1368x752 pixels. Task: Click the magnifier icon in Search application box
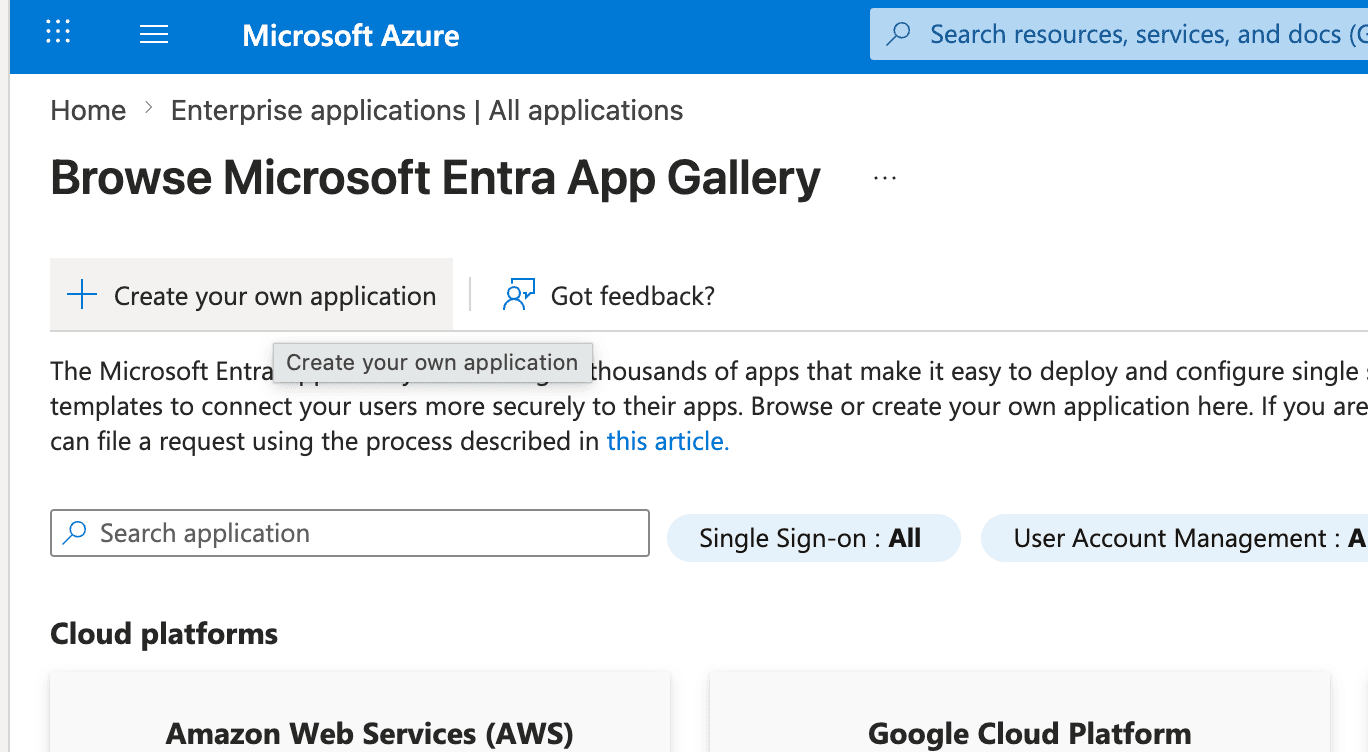75,533
